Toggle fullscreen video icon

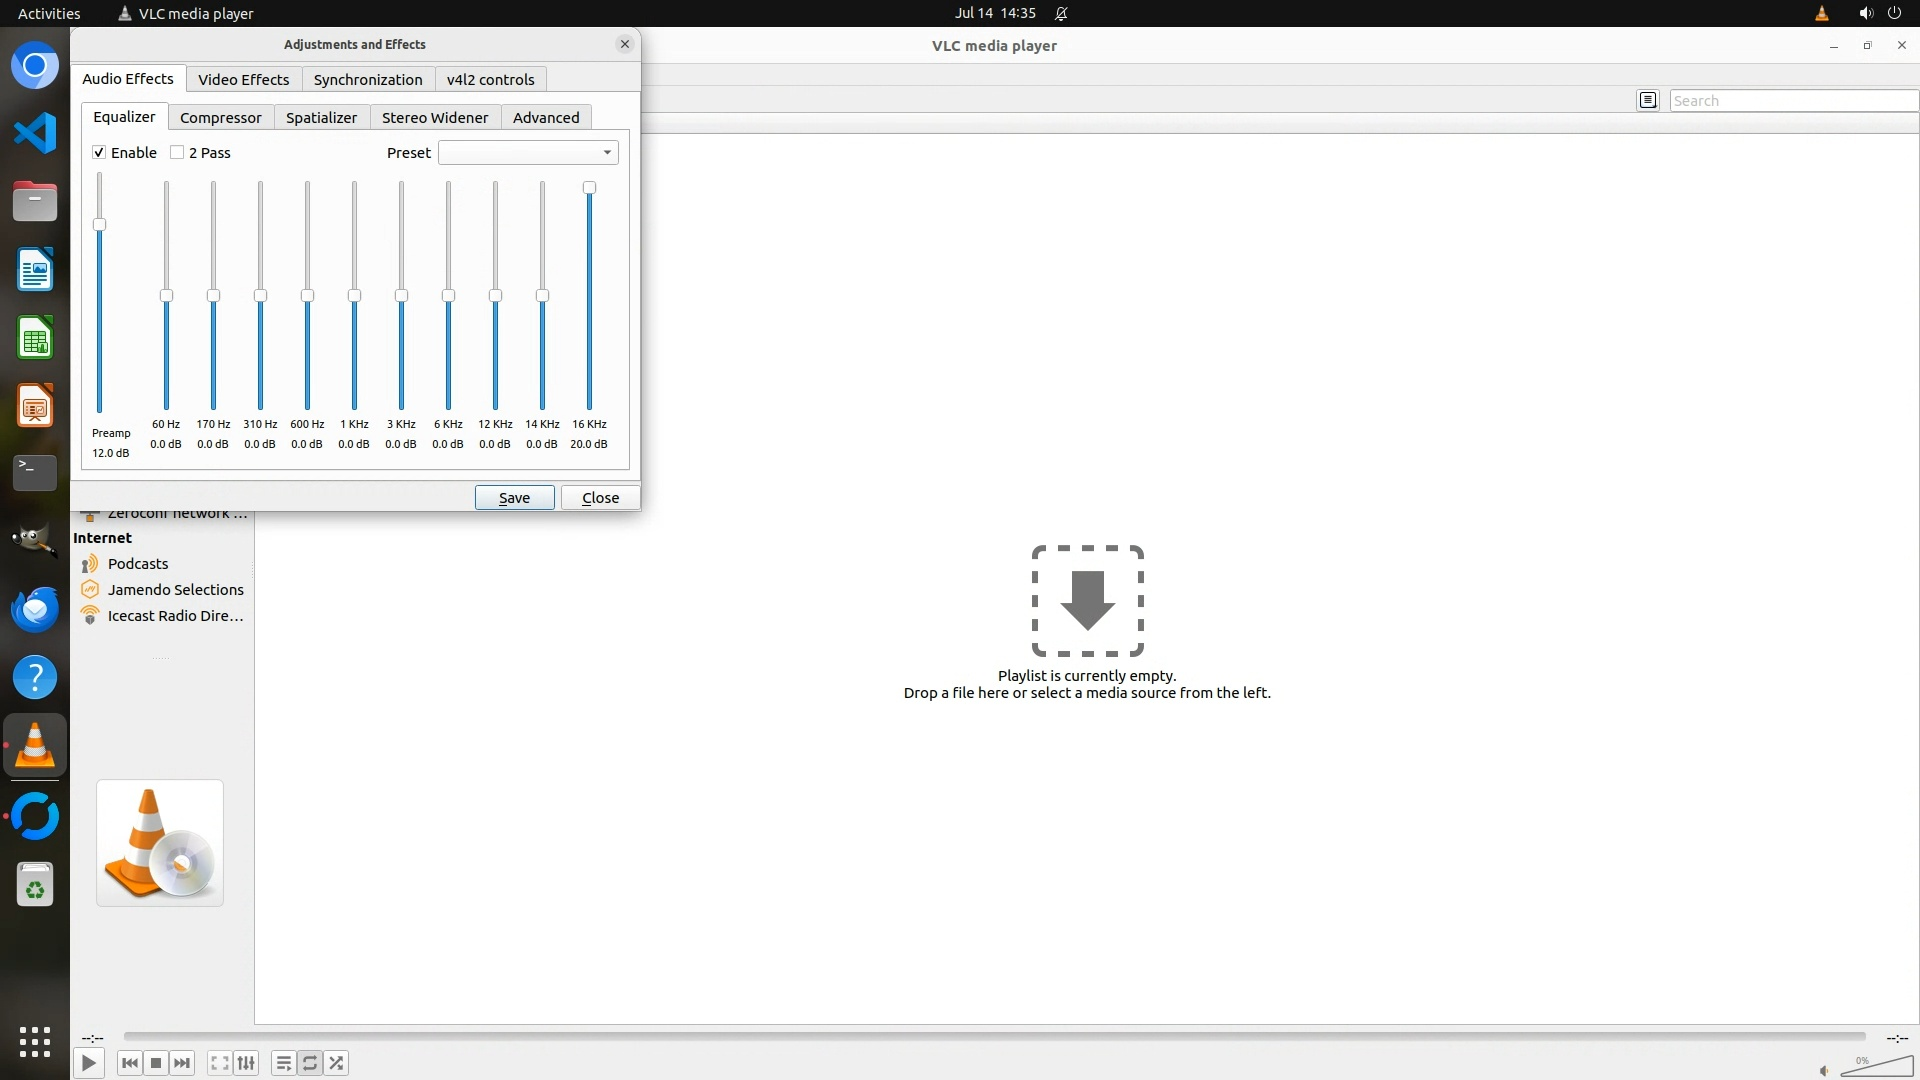click(x=220, y=1063)
